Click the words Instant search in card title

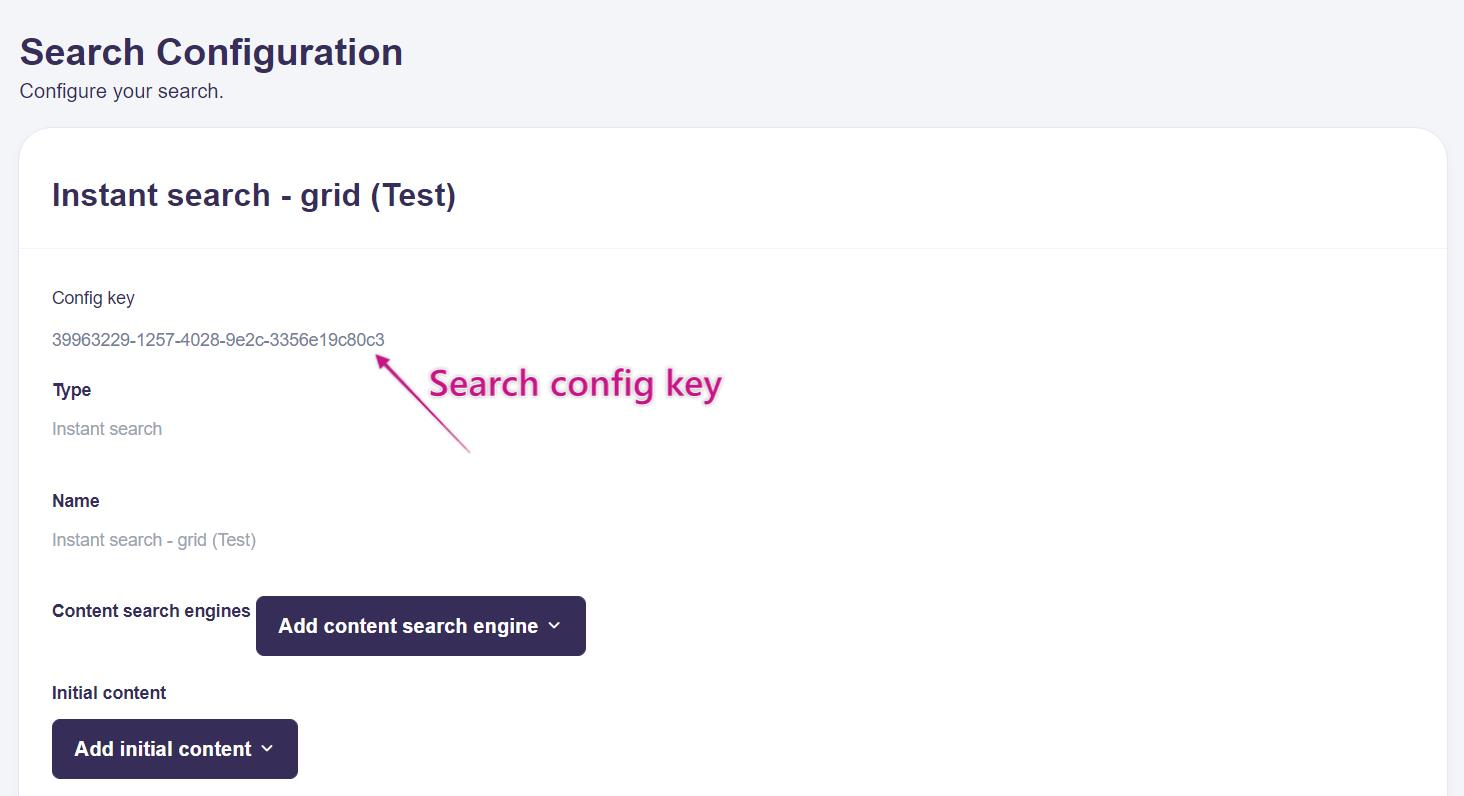pyautogui.click(x=161, y=195)
